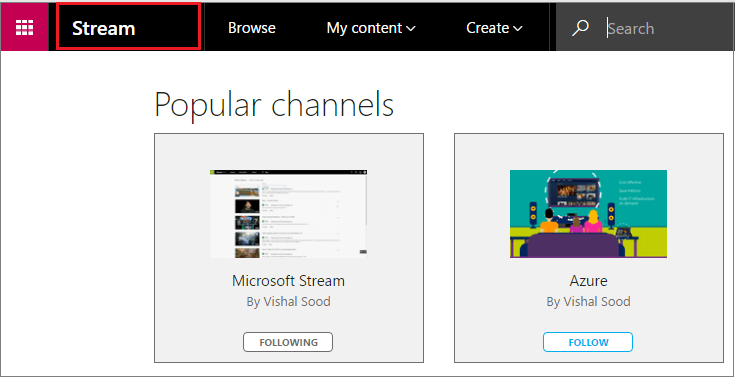Expand the Create menu

(494, 28)
